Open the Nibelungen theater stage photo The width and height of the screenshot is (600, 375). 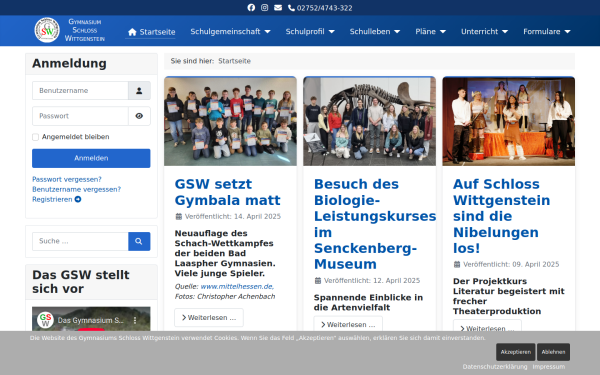tap(509, 122)
